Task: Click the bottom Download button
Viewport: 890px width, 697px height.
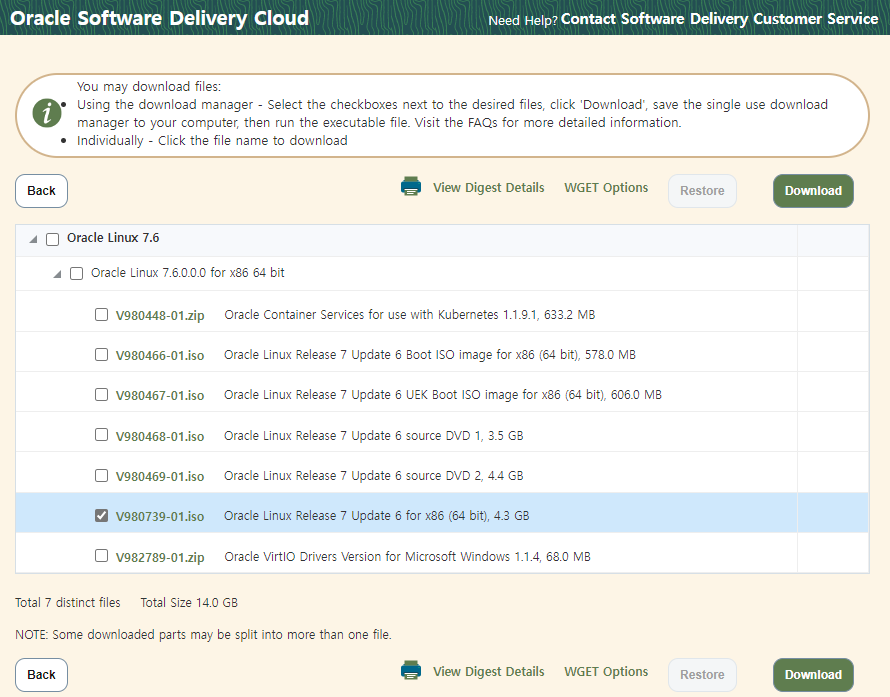Action: pos(813,675)
